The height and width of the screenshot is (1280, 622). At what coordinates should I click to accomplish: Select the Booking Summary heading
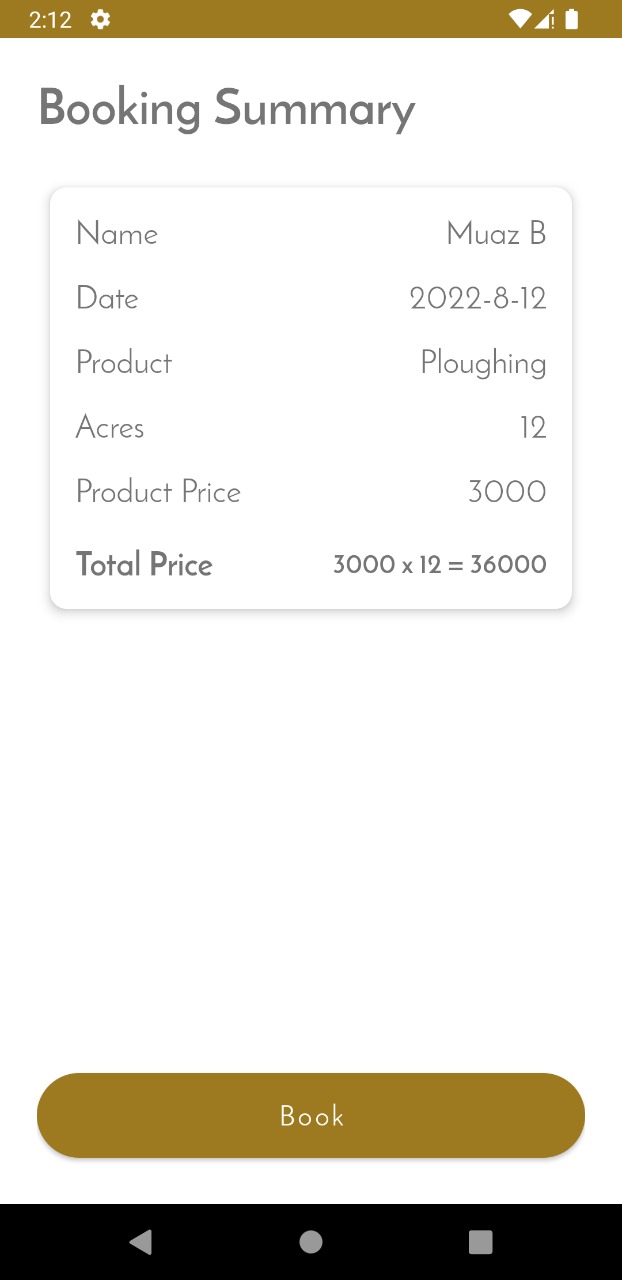click(x=227, y=109)
